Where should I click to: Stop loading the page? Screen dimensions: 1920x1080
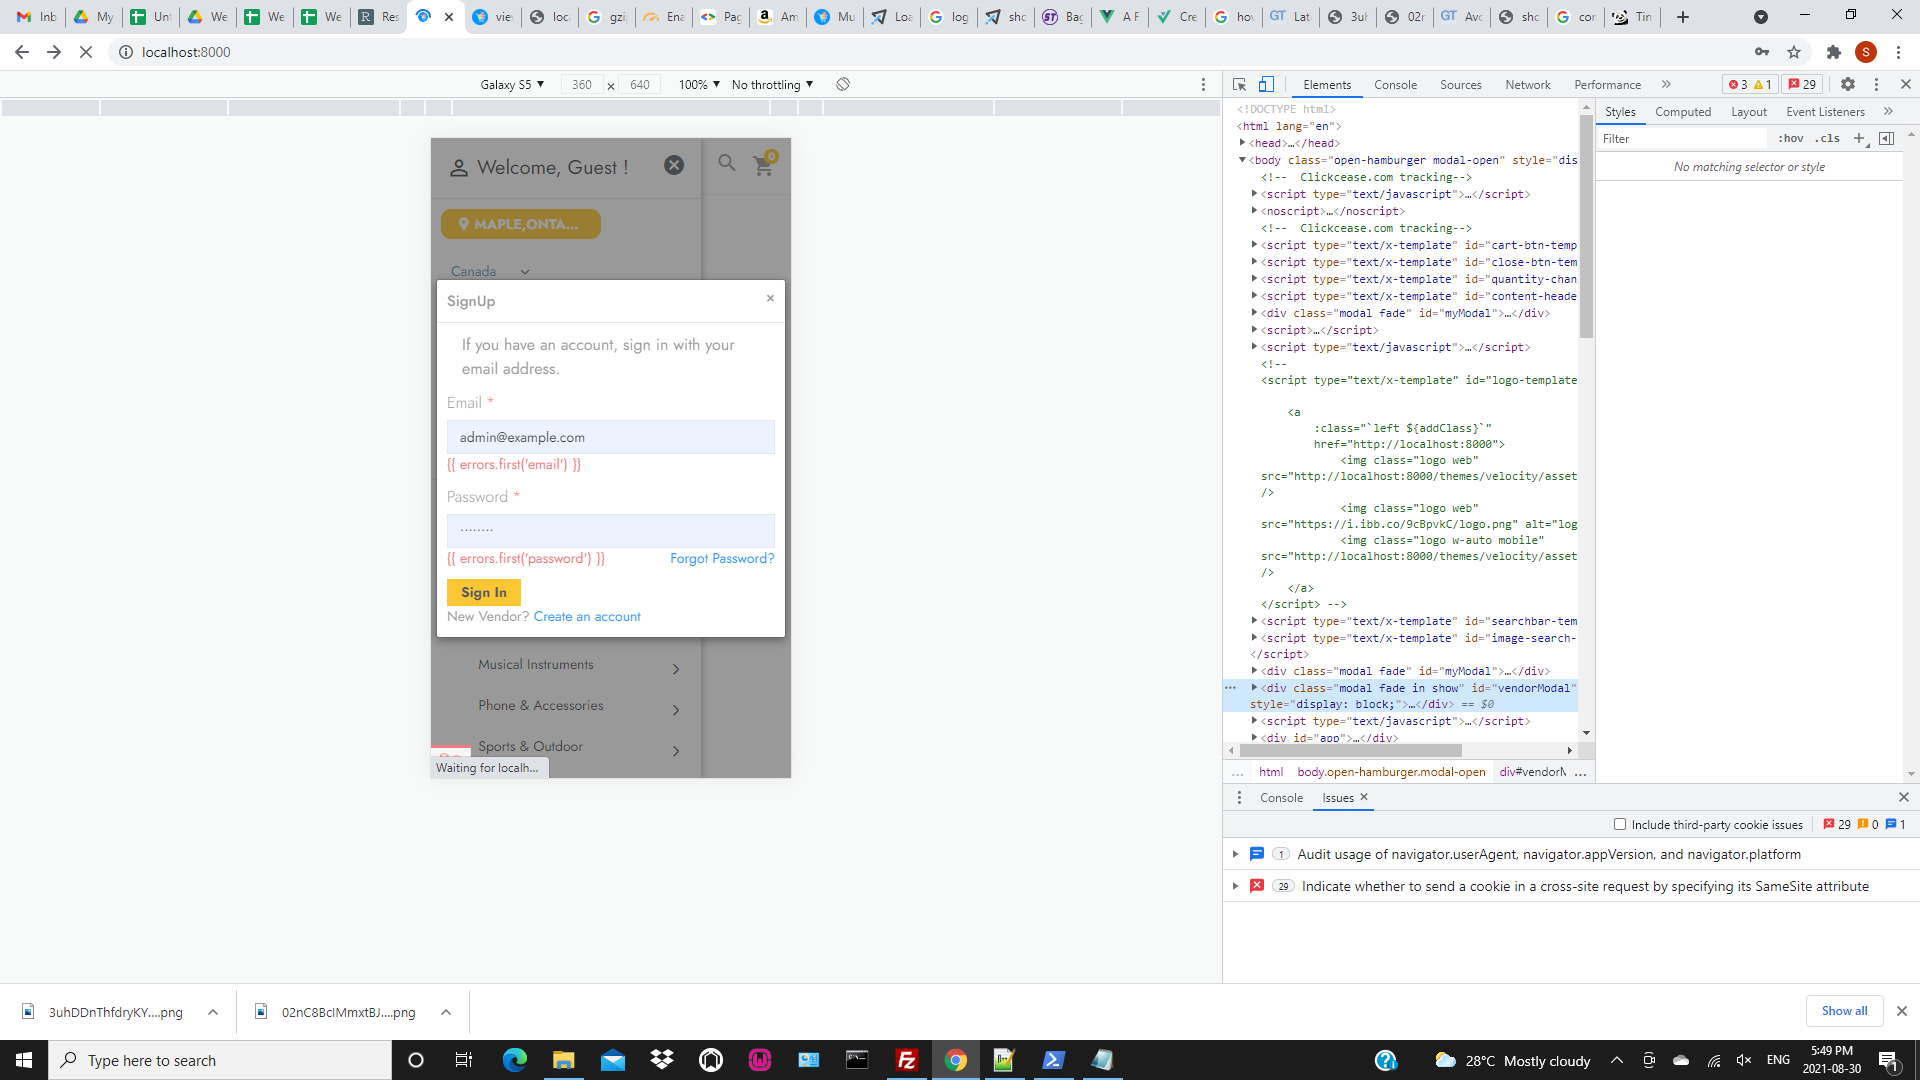(86, 52)
